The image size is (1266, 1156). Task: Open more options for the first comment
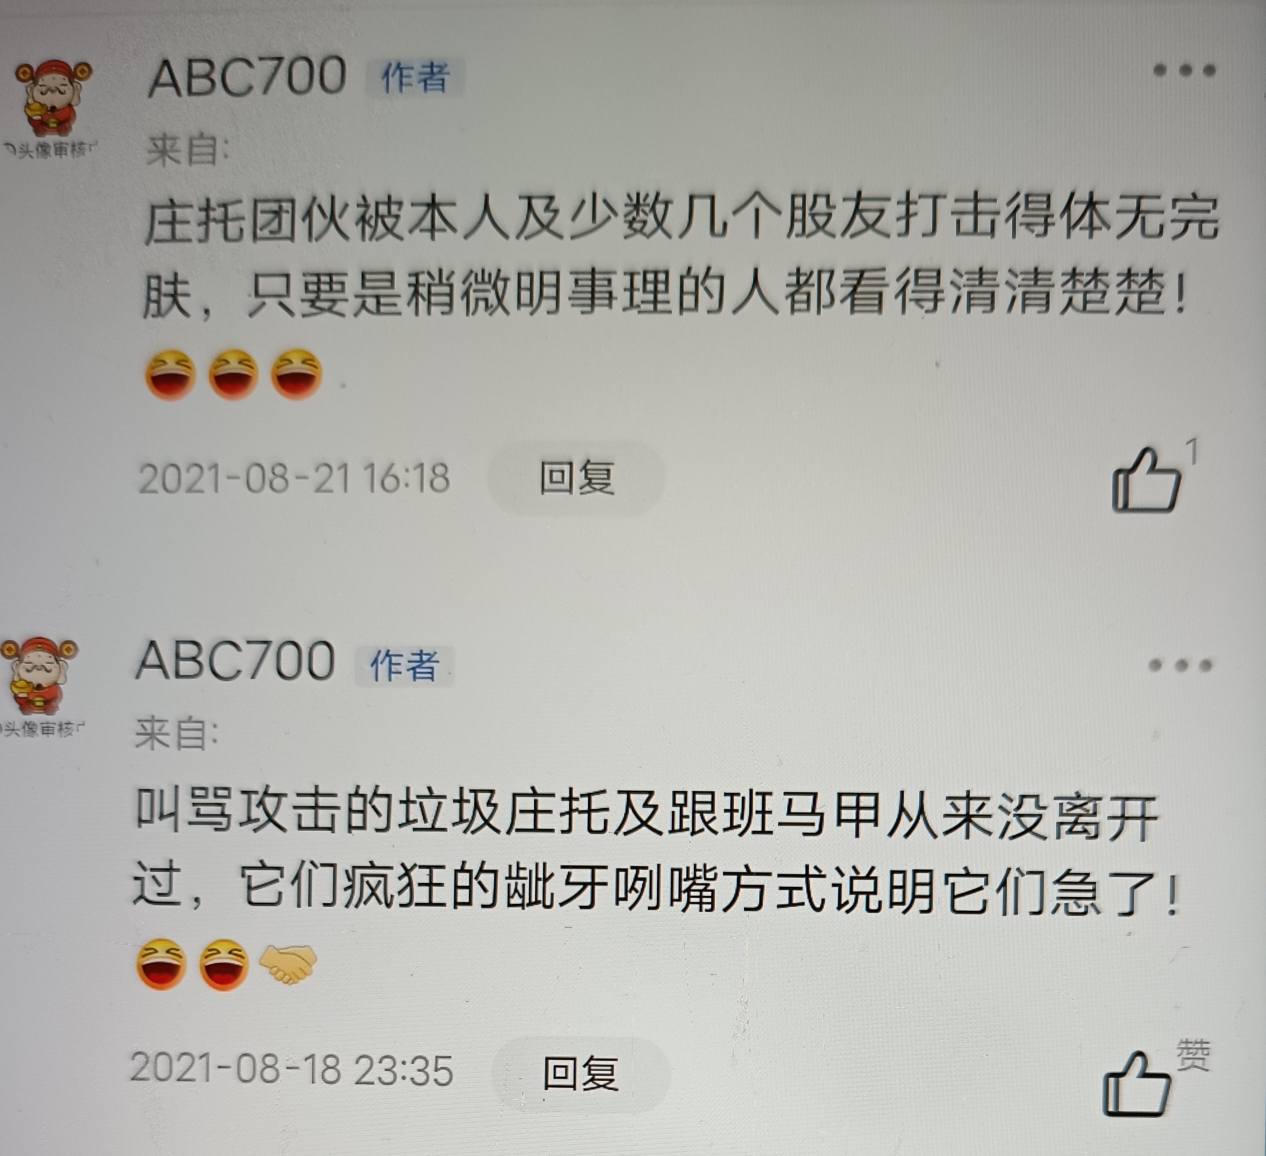coord(1184,71)
